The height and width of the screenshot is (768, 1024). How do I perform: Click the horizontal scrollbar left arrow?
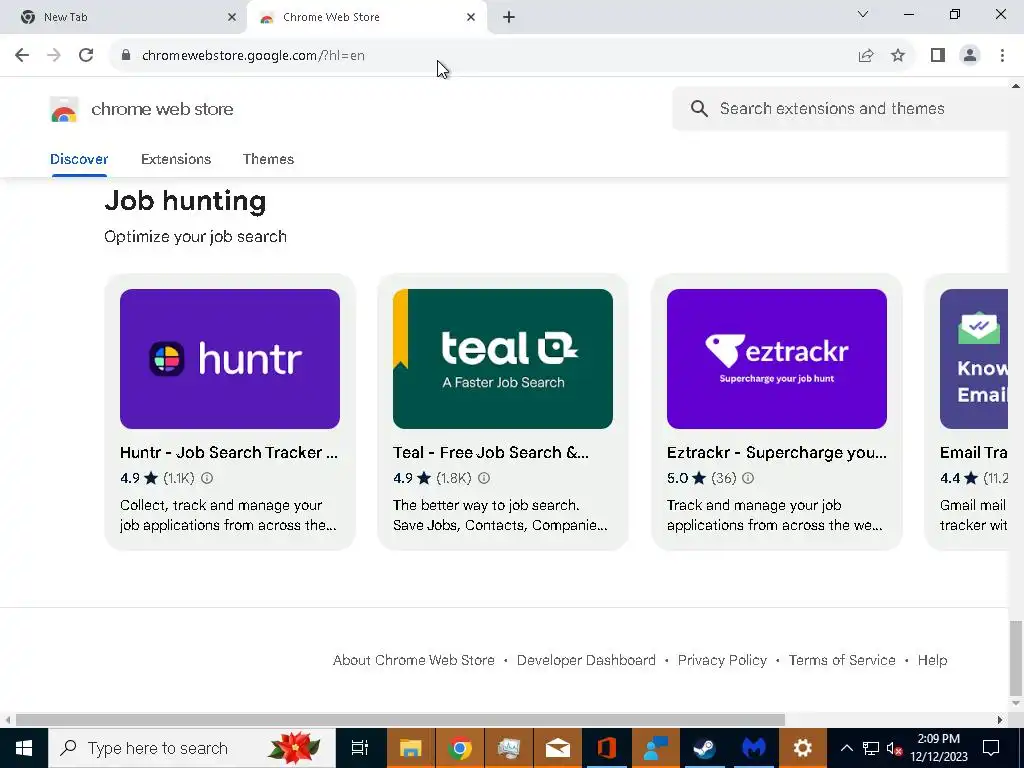pos(8,720)
